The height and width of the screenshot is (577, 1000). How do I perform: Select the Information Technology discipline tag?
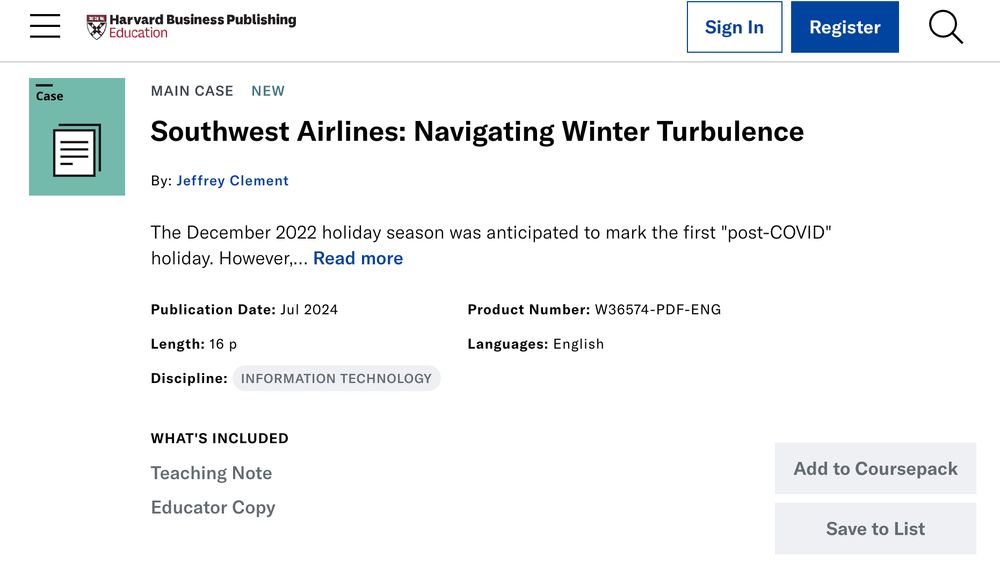coord(336,378)
